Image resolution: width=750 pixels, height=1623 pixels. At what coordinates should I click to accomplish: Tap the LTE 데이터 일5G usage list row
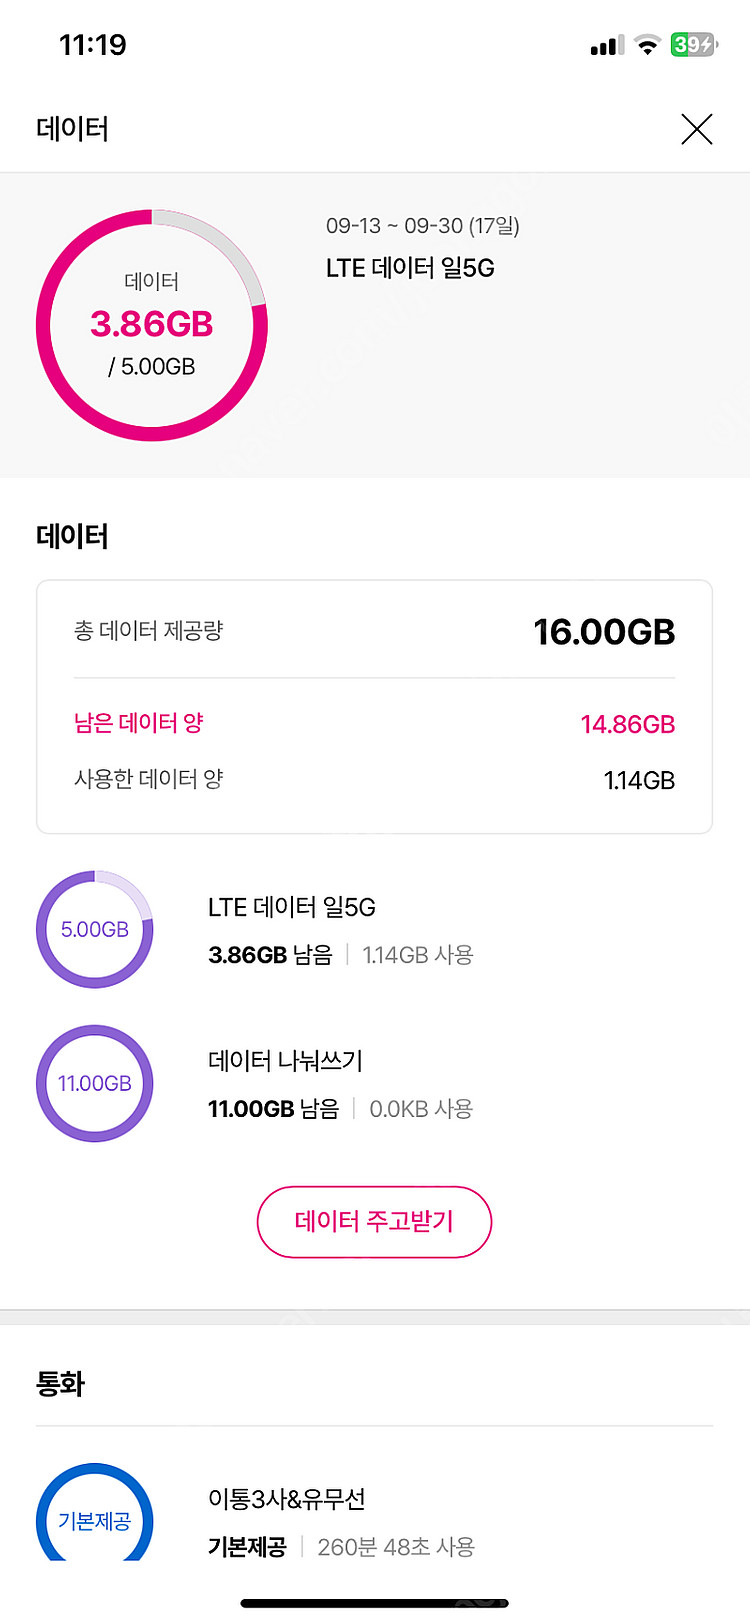pyautogui.click(x=340, y=930)
